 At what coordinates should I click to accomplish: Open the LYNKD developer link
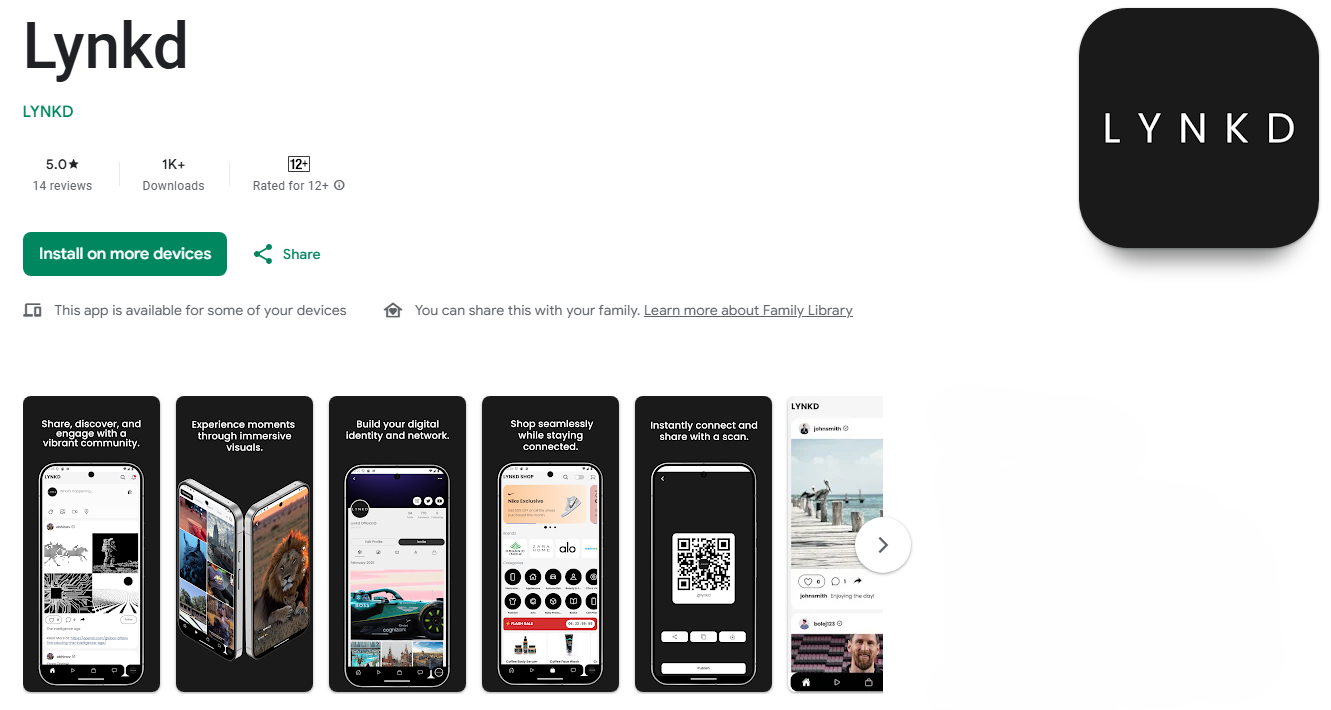coord(48,111)
